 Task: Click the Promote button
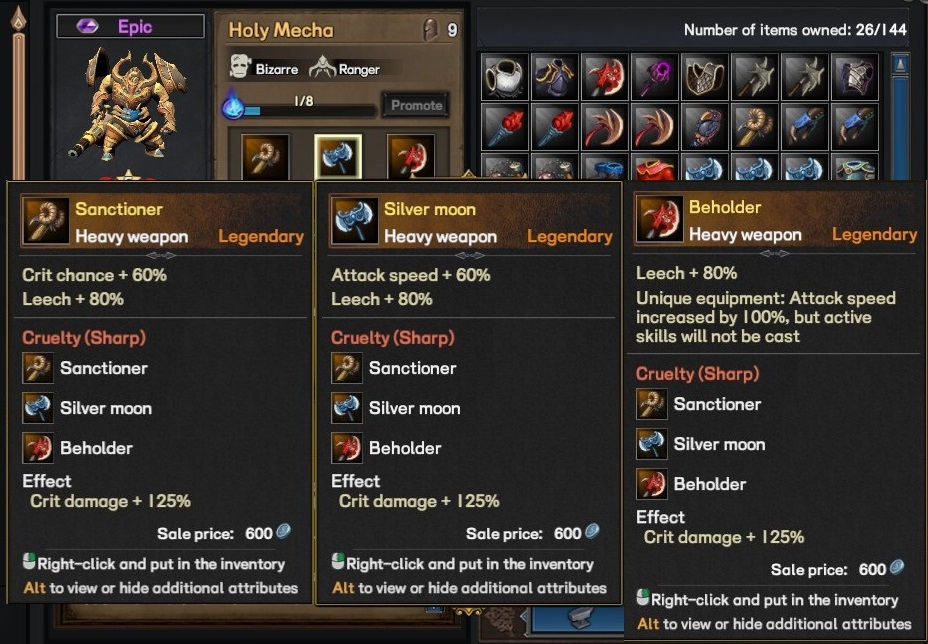click(x=415, y=105)
